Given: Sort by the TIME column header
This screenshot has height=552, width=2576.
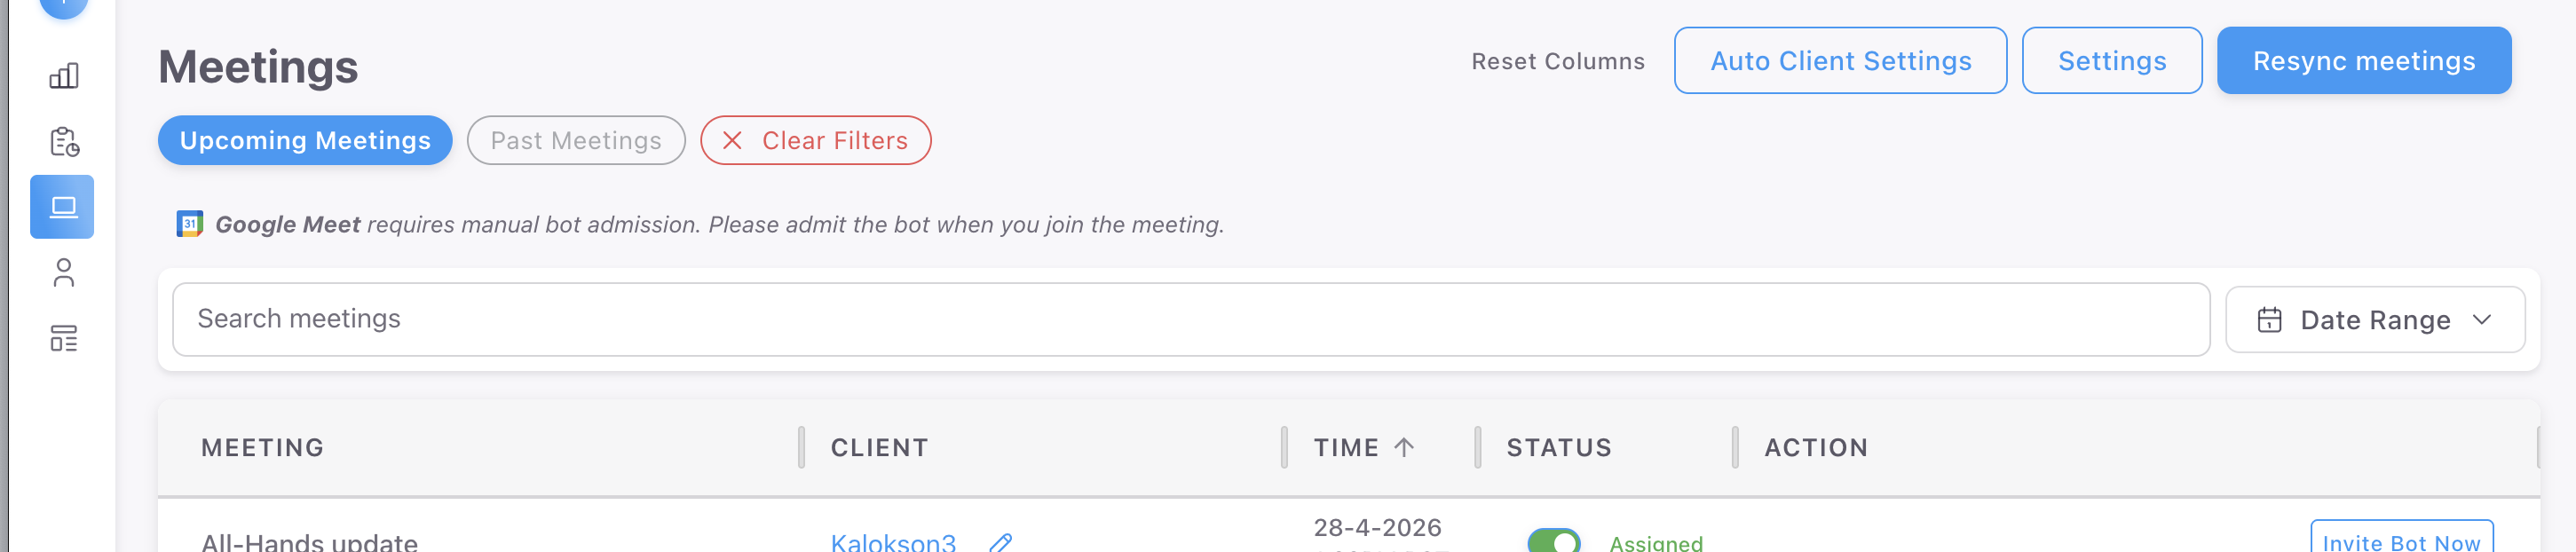Looking at the screenshot, I should click(x=1346, y=448).
